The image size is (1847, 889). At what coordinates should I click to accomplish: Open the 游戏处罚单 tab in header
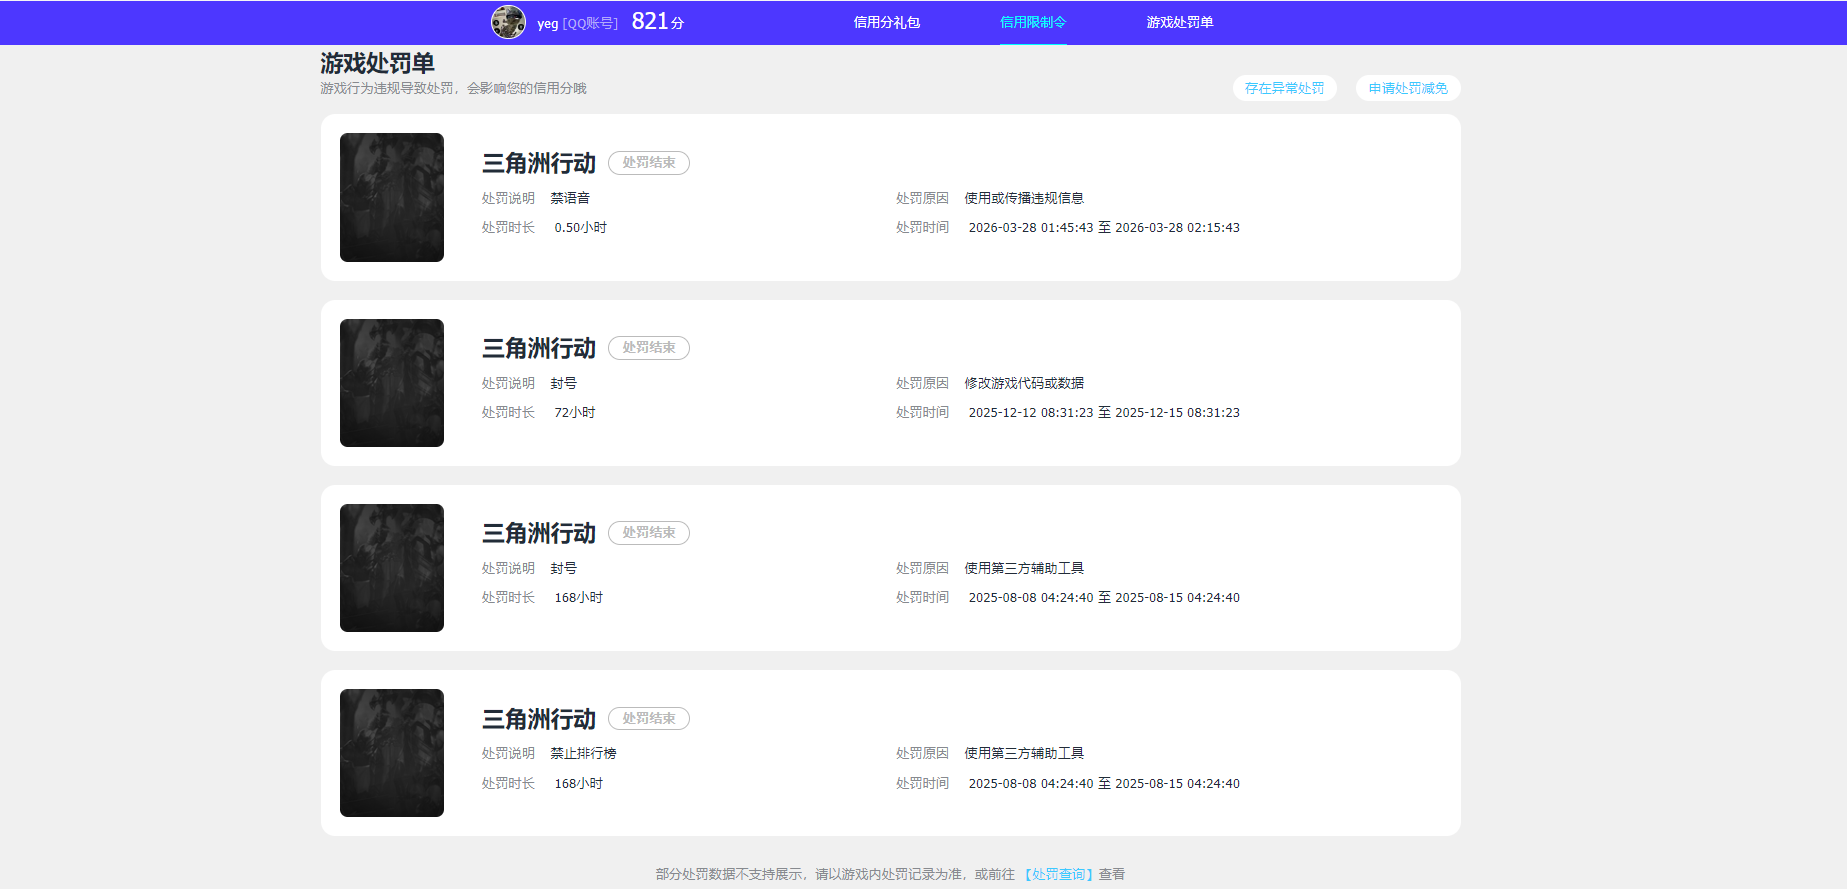click(x=1180, y=22)
